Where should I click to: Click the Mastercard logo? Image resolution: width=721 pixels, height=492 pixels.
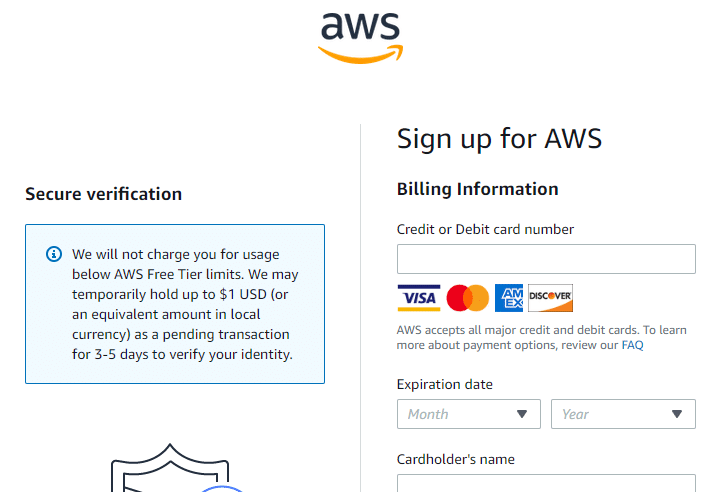click(x=467, y=298)
